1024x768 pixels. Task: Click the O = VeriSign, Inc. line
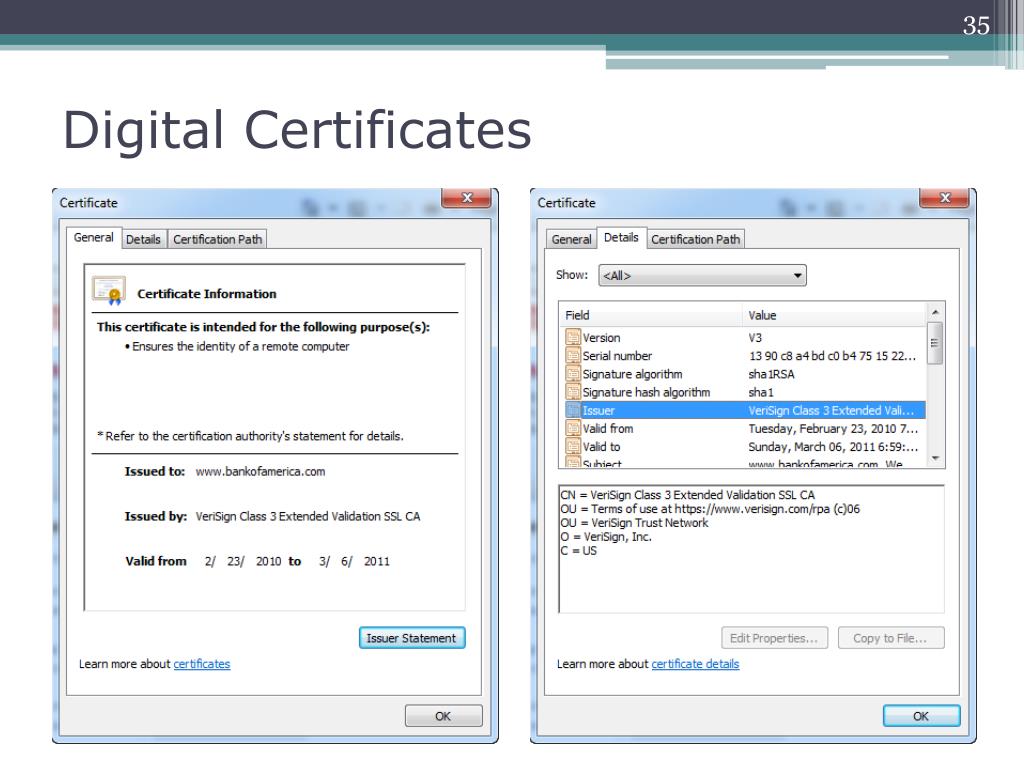click(x=606, y=537)
